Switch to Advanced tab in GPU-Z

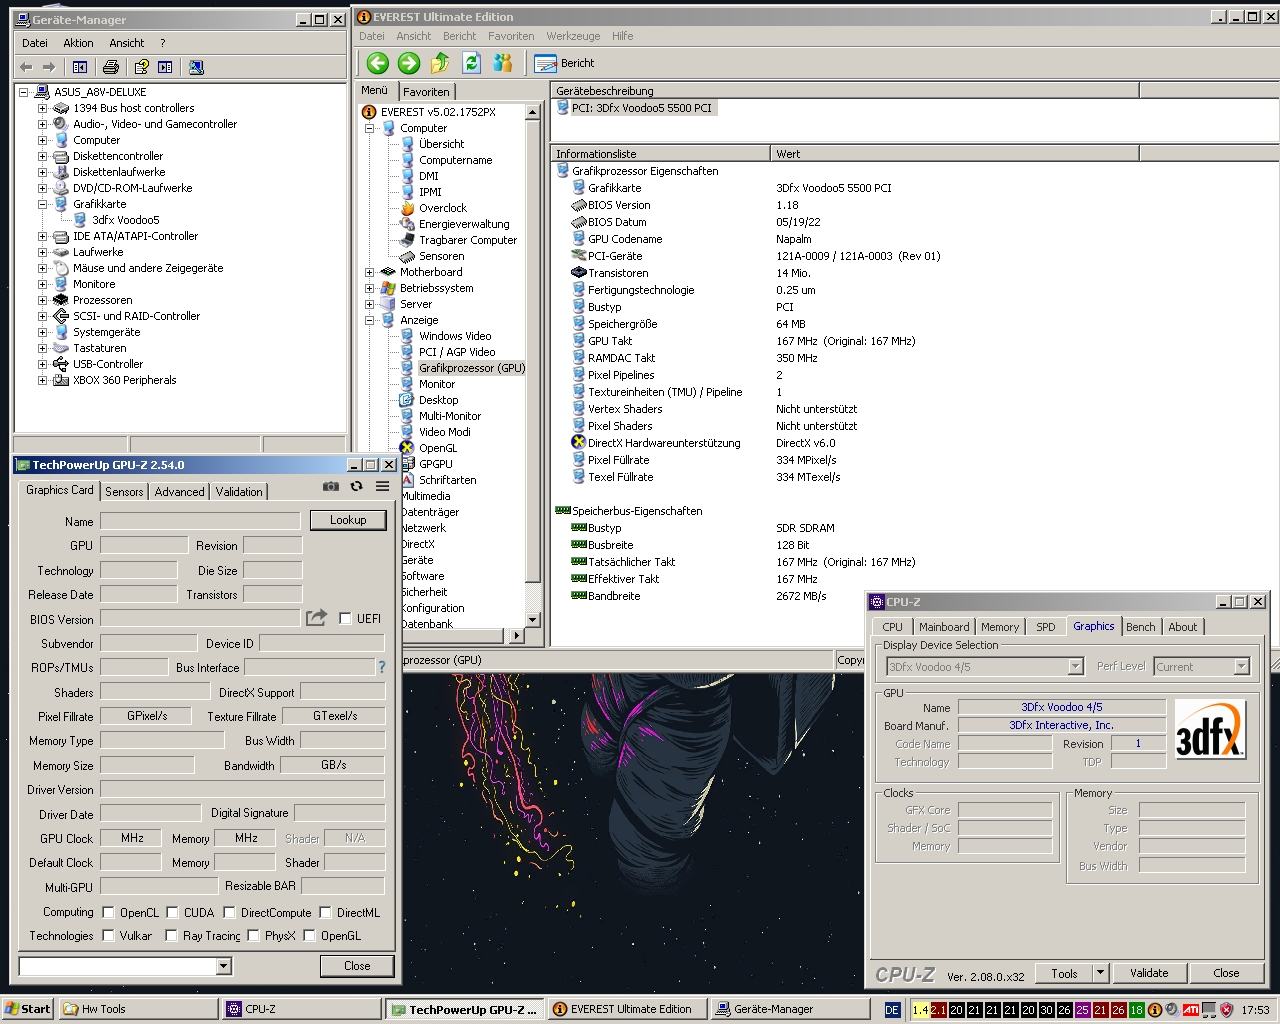[x=179, y=491]
